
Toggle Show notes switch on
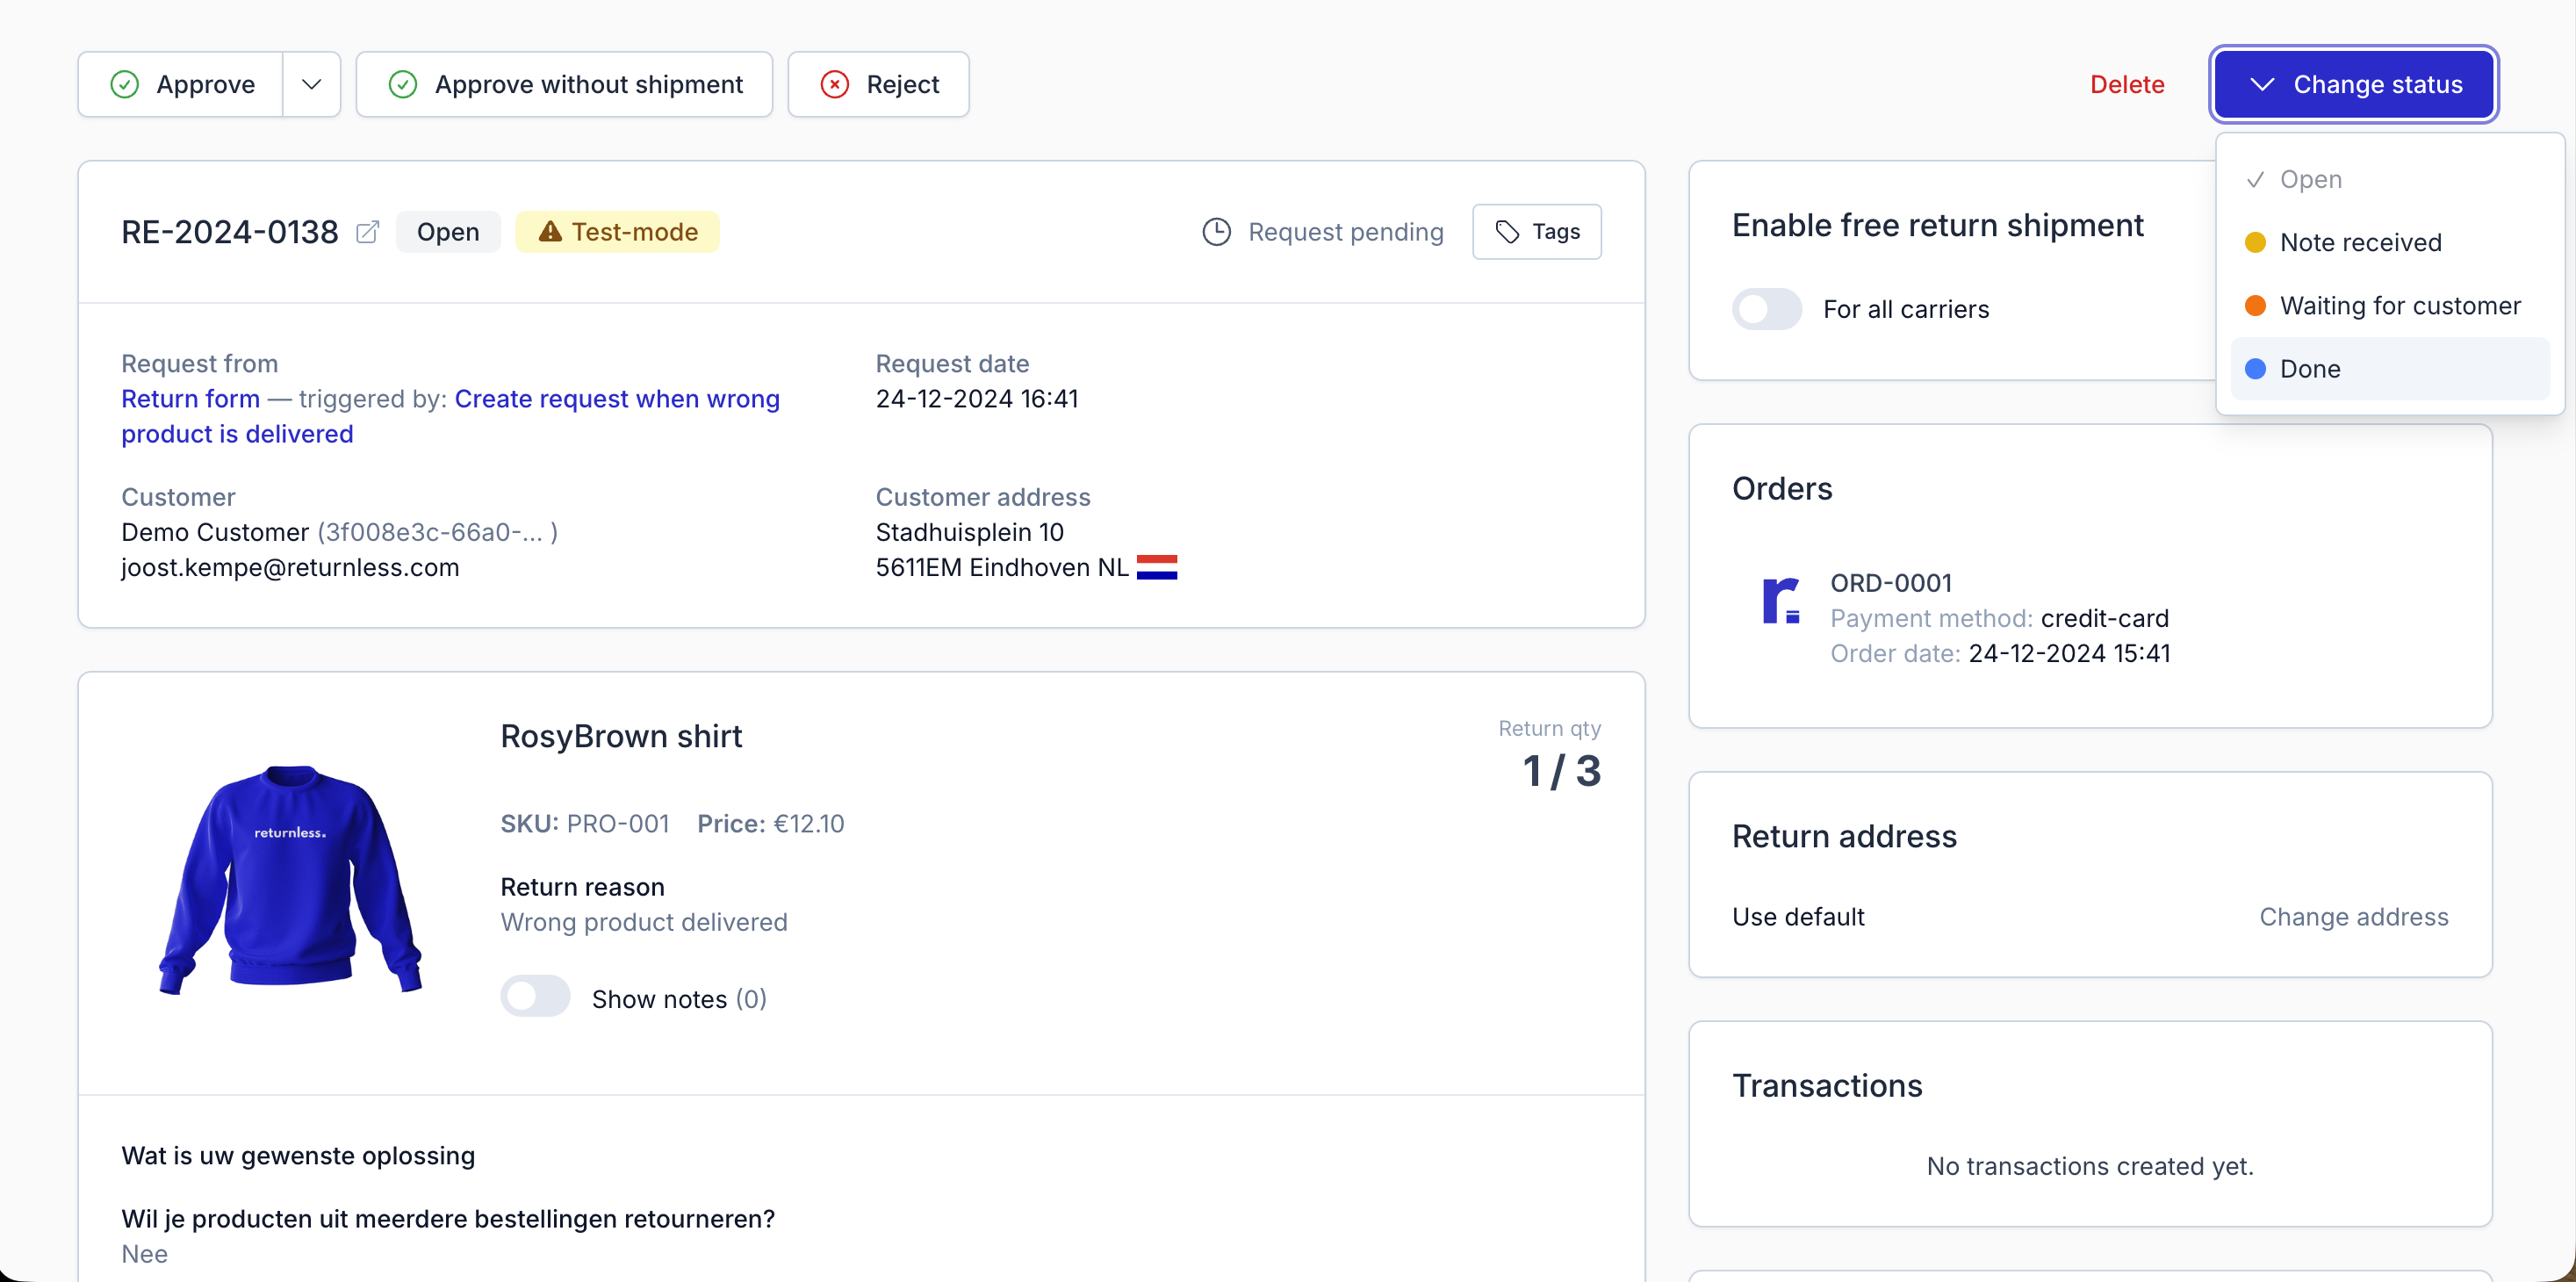point(535,997)
